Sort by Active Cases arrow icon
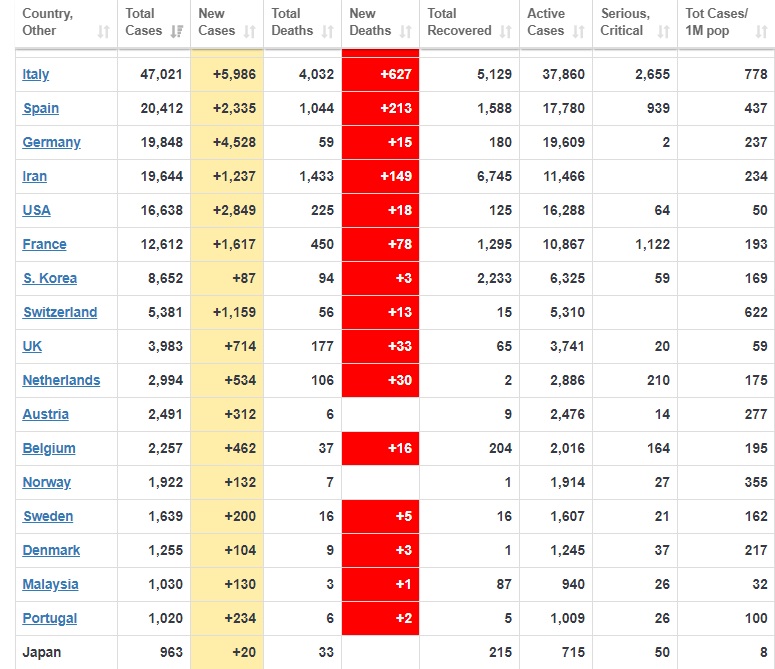This screenshot has height=669, width=775. point(579,32)
